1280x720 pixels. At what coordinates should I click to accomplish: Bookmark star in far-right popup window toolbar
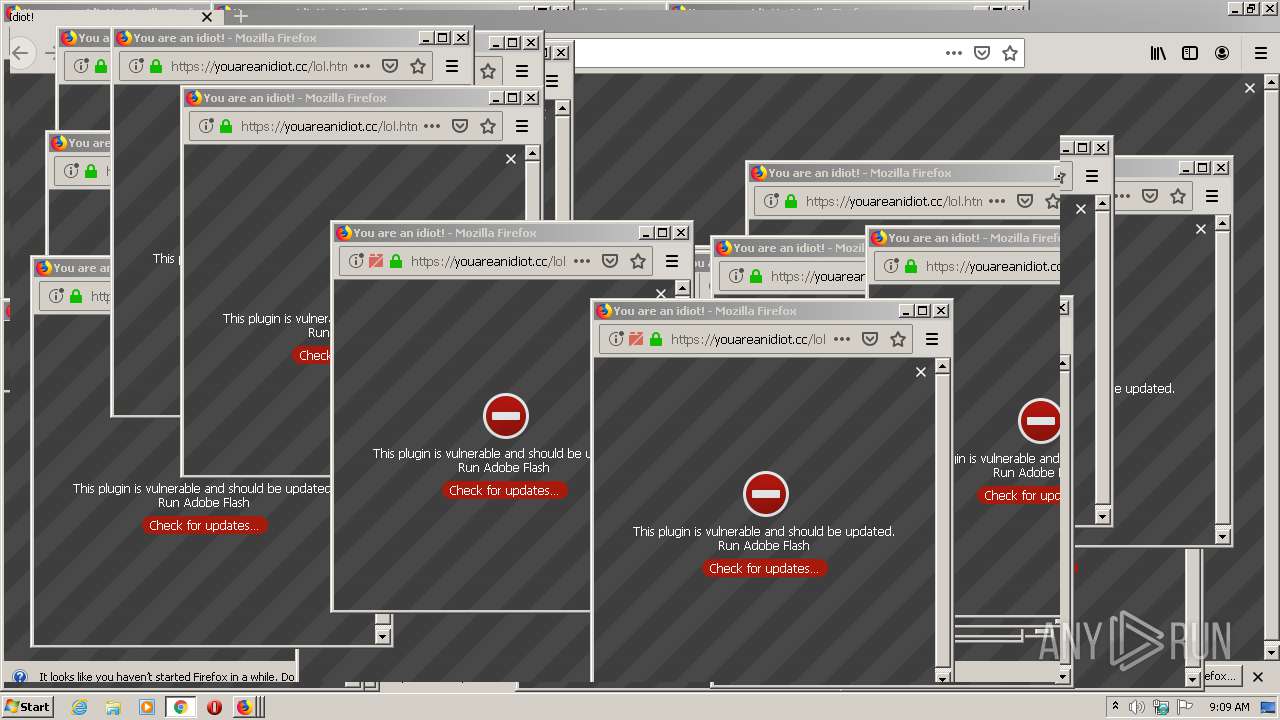(1178, 196)
